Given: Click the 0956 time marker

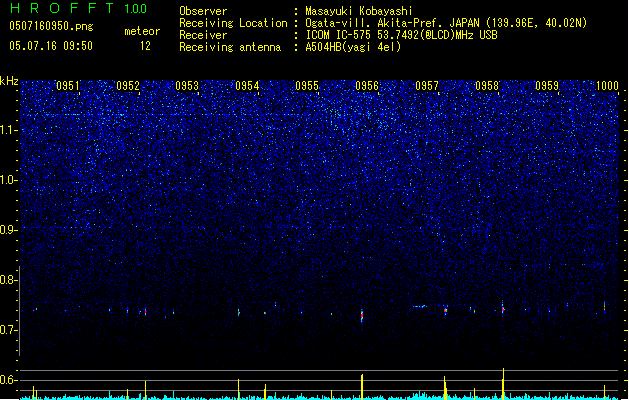Looking at the screenshot, I should [x=367, y=86].
